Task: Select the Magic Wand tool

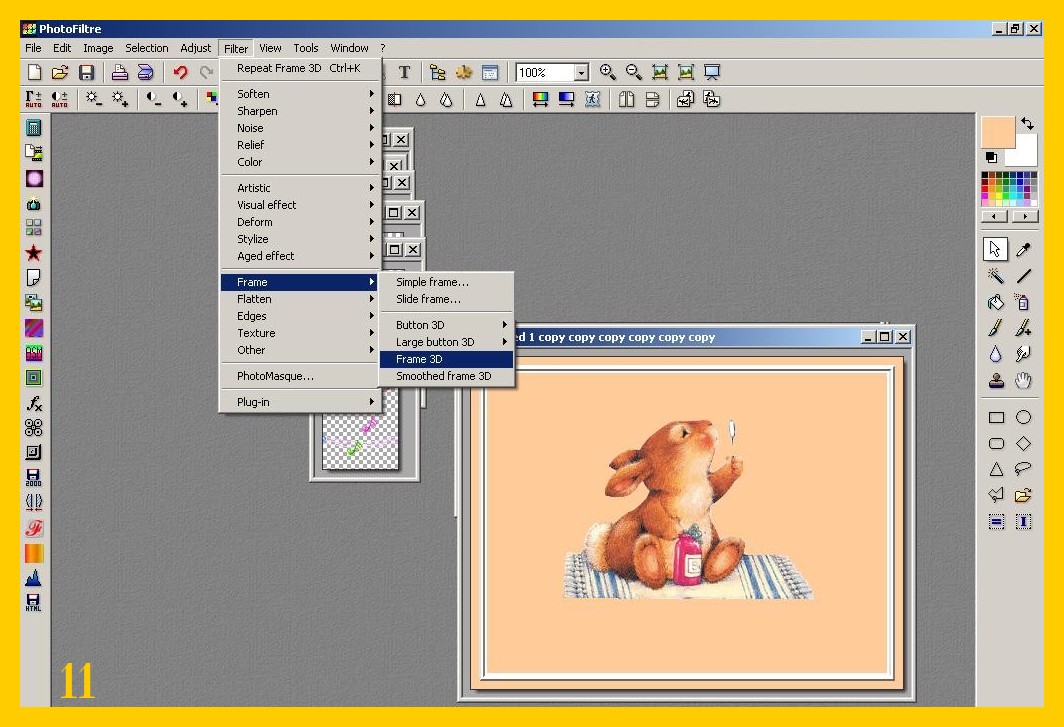Action: pyautogui.click(x=996, y=276)
